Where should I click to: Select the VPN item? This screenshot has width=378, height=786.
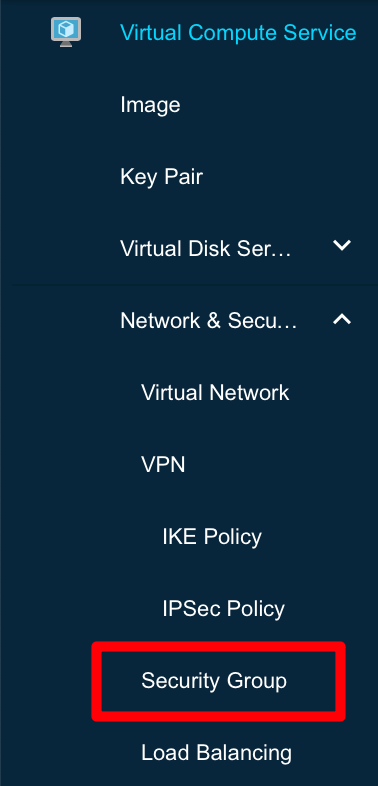pos(163,465)
